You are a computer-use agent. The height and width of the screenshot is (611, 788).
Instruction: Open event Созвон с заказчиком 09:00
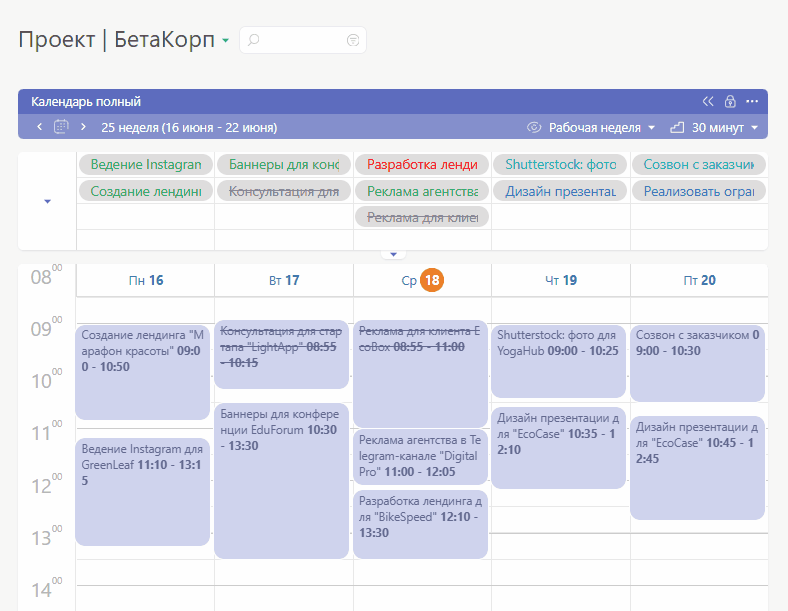[698, 363]
